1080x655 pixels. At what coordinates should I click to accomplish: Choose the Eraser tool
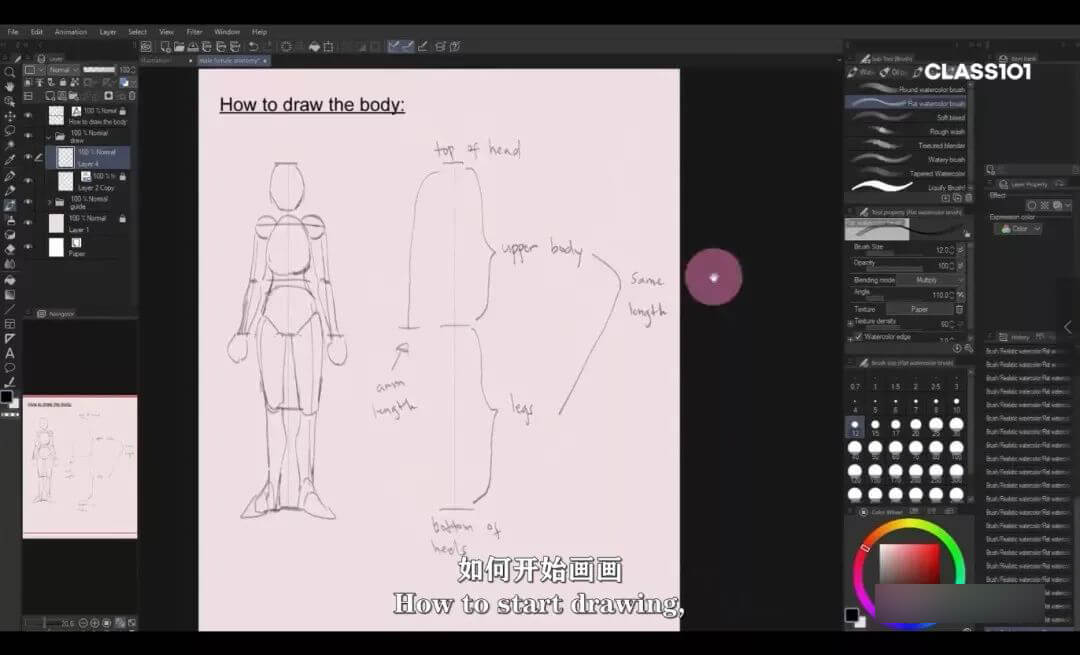point(10,249)
